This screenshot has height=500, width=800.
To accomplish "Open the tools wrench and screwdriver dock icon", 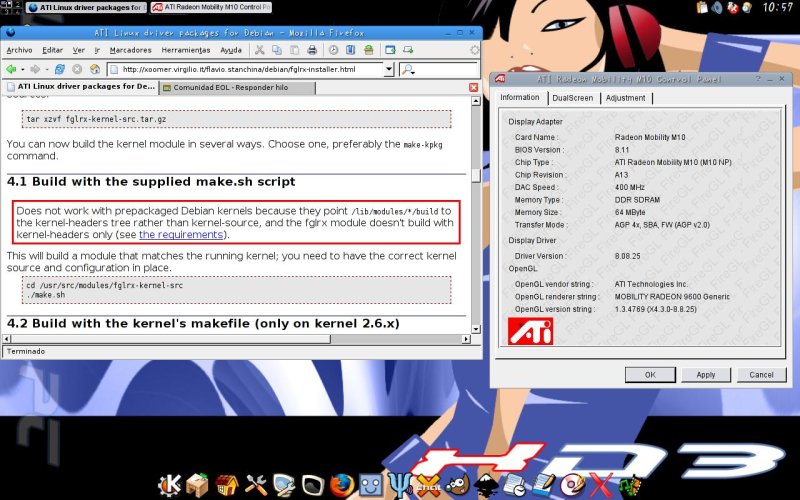I will pos(256,485).
